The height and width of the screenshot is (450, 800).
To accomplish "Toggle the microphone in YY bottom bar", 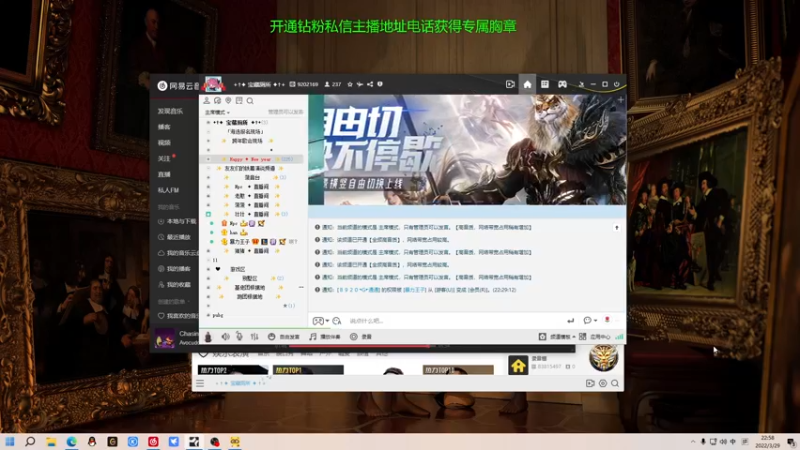I will coord(239,336).
